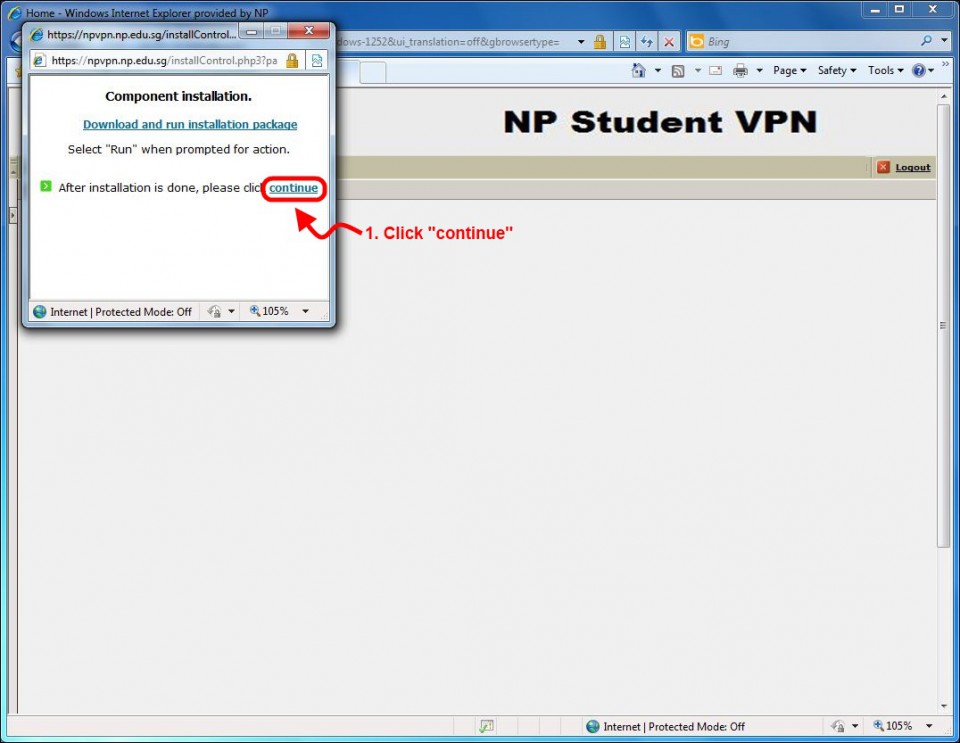Expand the Feeds dropdown arrow
The image size is (960, 743).
697,71
